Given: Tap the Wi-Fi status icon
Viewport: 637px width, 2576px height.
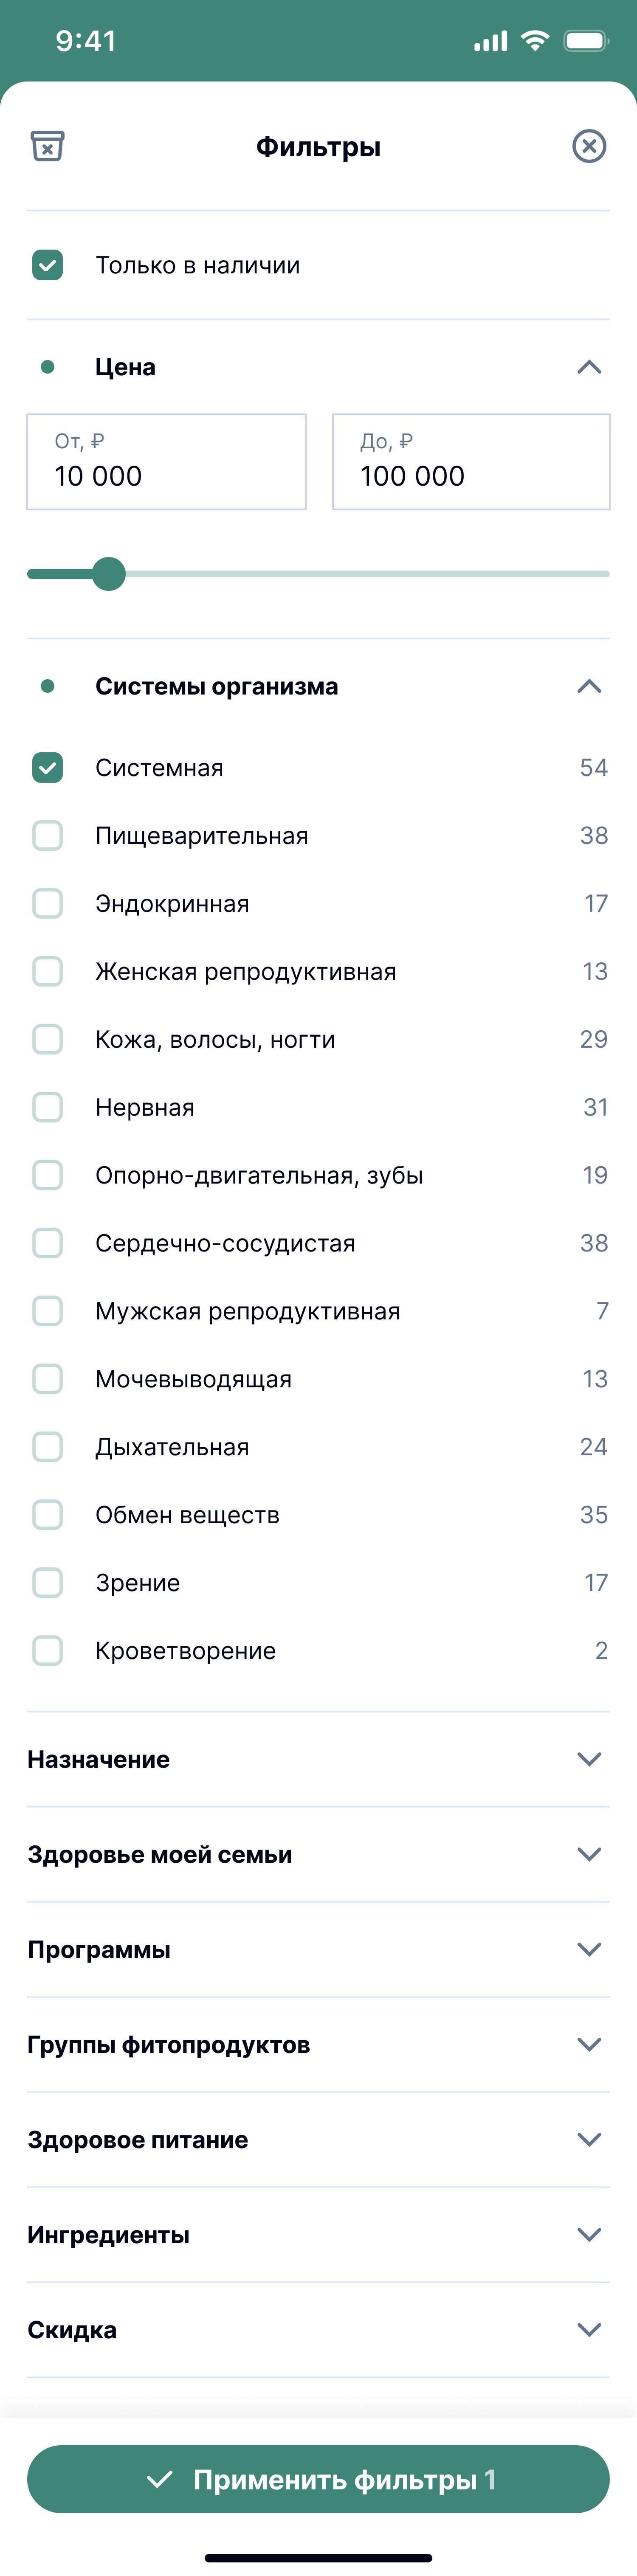Looking at the screenshot, I should click(535, 41).
